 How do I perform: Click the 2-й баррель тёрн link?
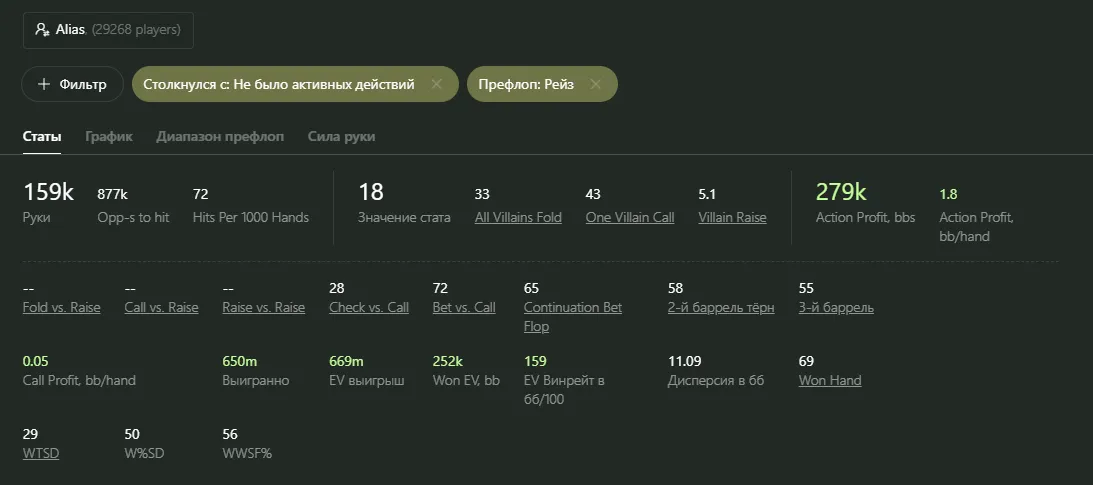(721, 307)
